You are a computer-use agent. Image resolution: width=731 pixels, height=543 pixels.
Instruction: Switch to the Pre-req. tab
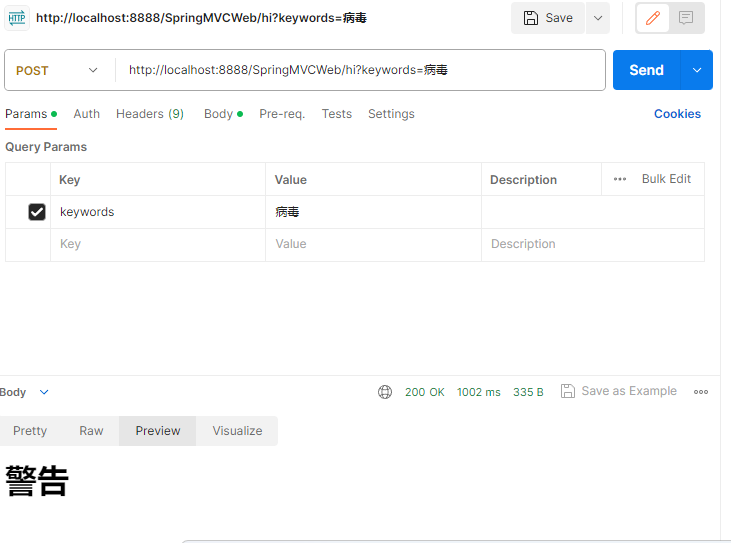[x=282, y=114]
